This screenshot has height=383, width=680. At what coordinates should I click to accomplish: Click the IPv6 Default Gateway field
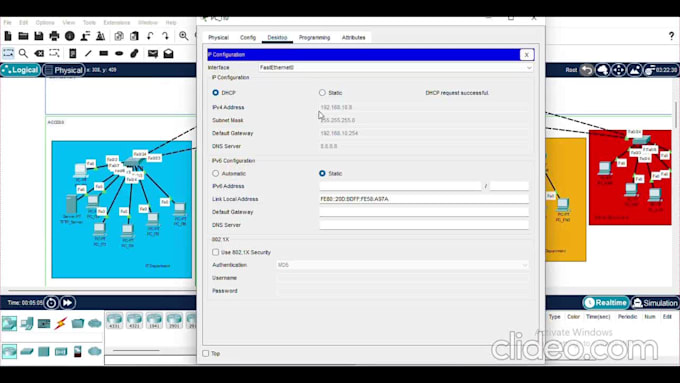(x=424, y=212)
